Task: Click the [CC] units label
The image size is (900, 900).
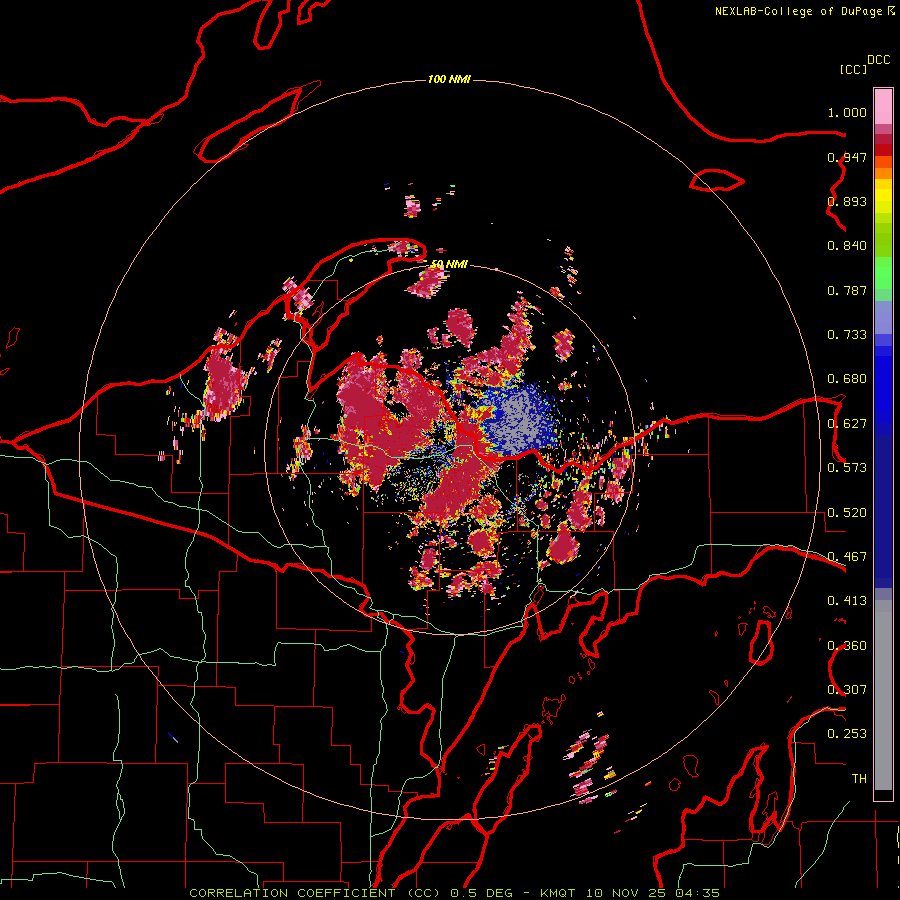Action: pos(853,69)
